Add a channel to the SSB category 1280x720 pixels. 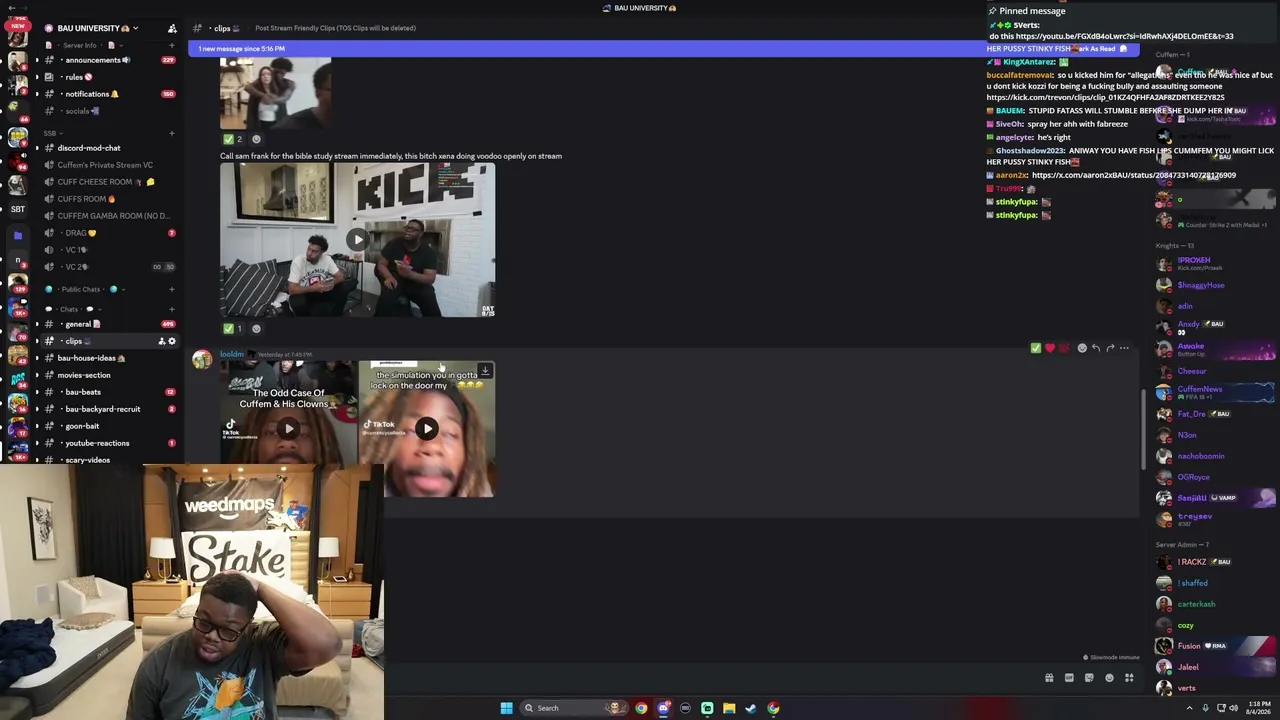[172, 133]
